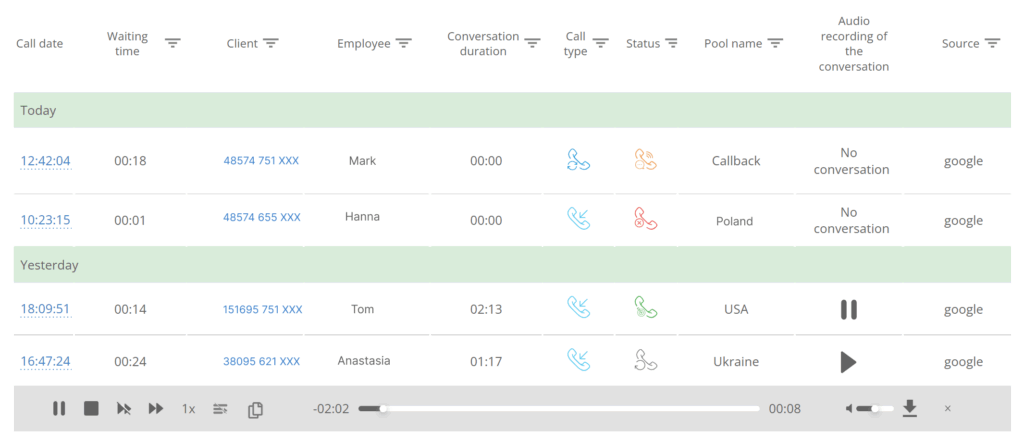Open call at 12:42:04
Viewport: 1024px width, 442px height.
(x=46, y=161)
